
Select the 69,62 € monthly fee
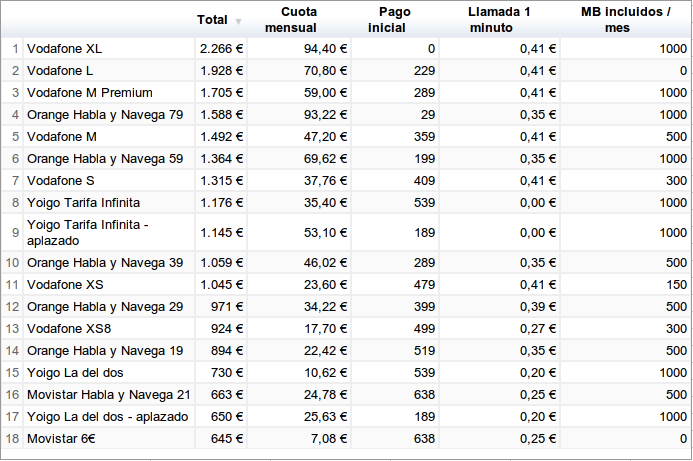tap(325, 159)
